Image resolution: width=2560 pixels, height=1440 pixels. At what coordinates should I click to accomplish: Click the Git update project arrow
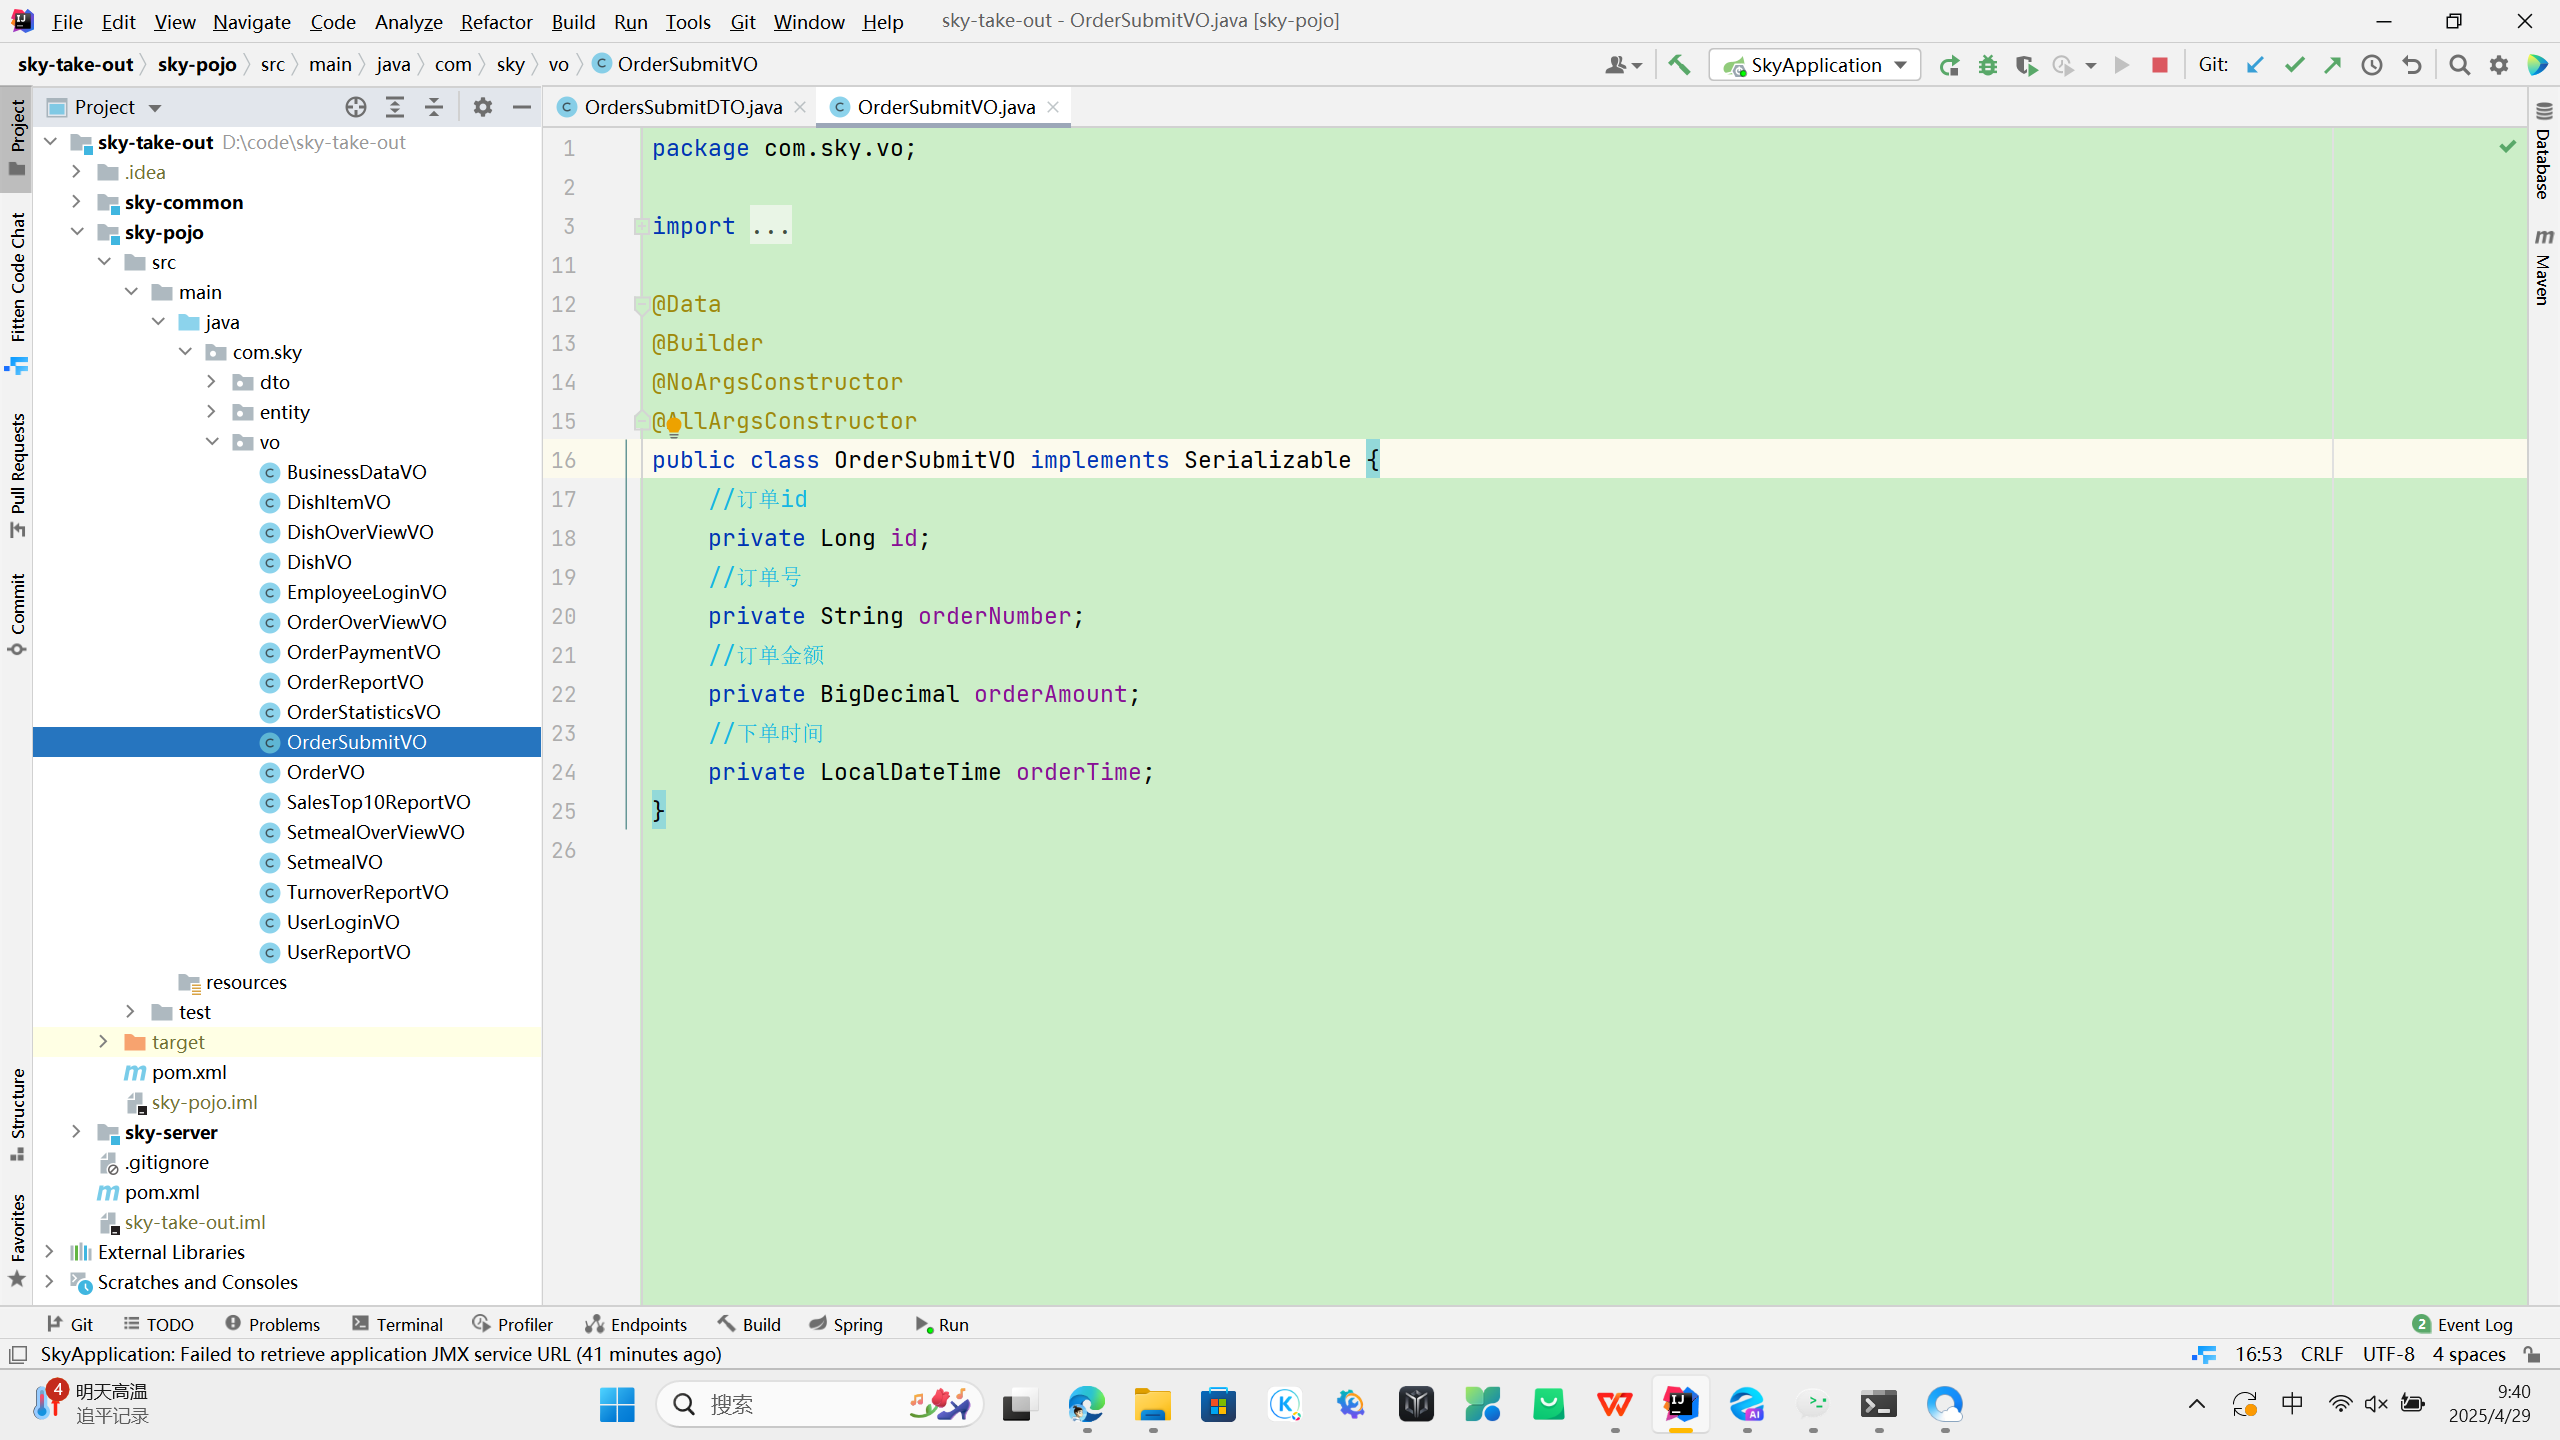tap(2255, 65)
